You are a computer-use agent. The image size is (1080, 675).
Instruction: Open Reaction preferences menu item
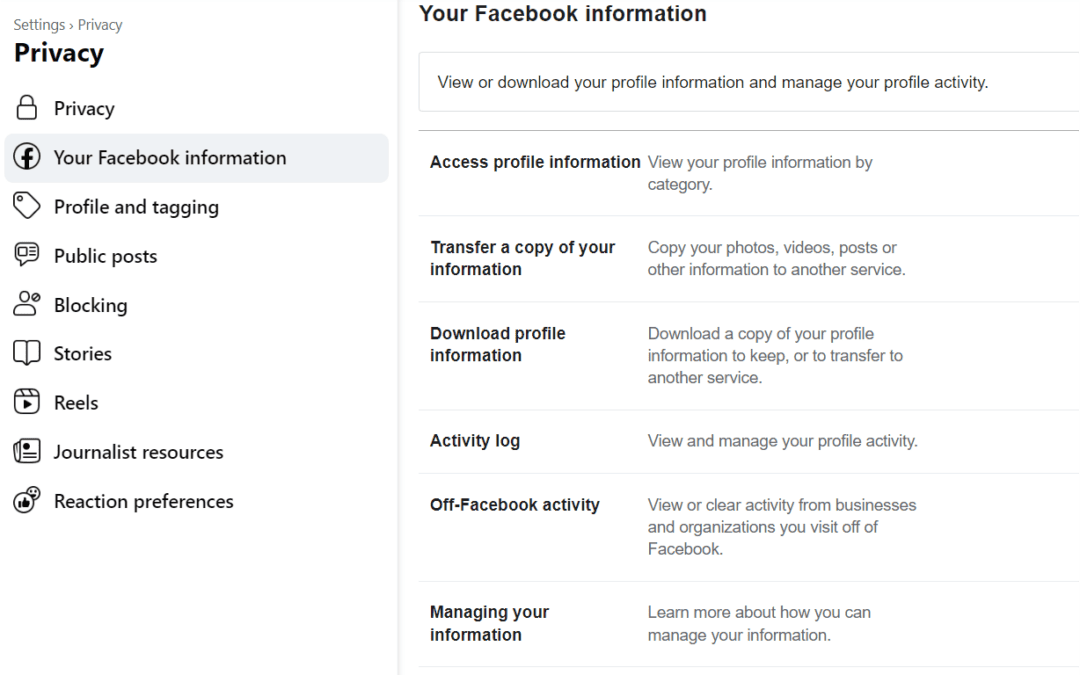point(143,501)
